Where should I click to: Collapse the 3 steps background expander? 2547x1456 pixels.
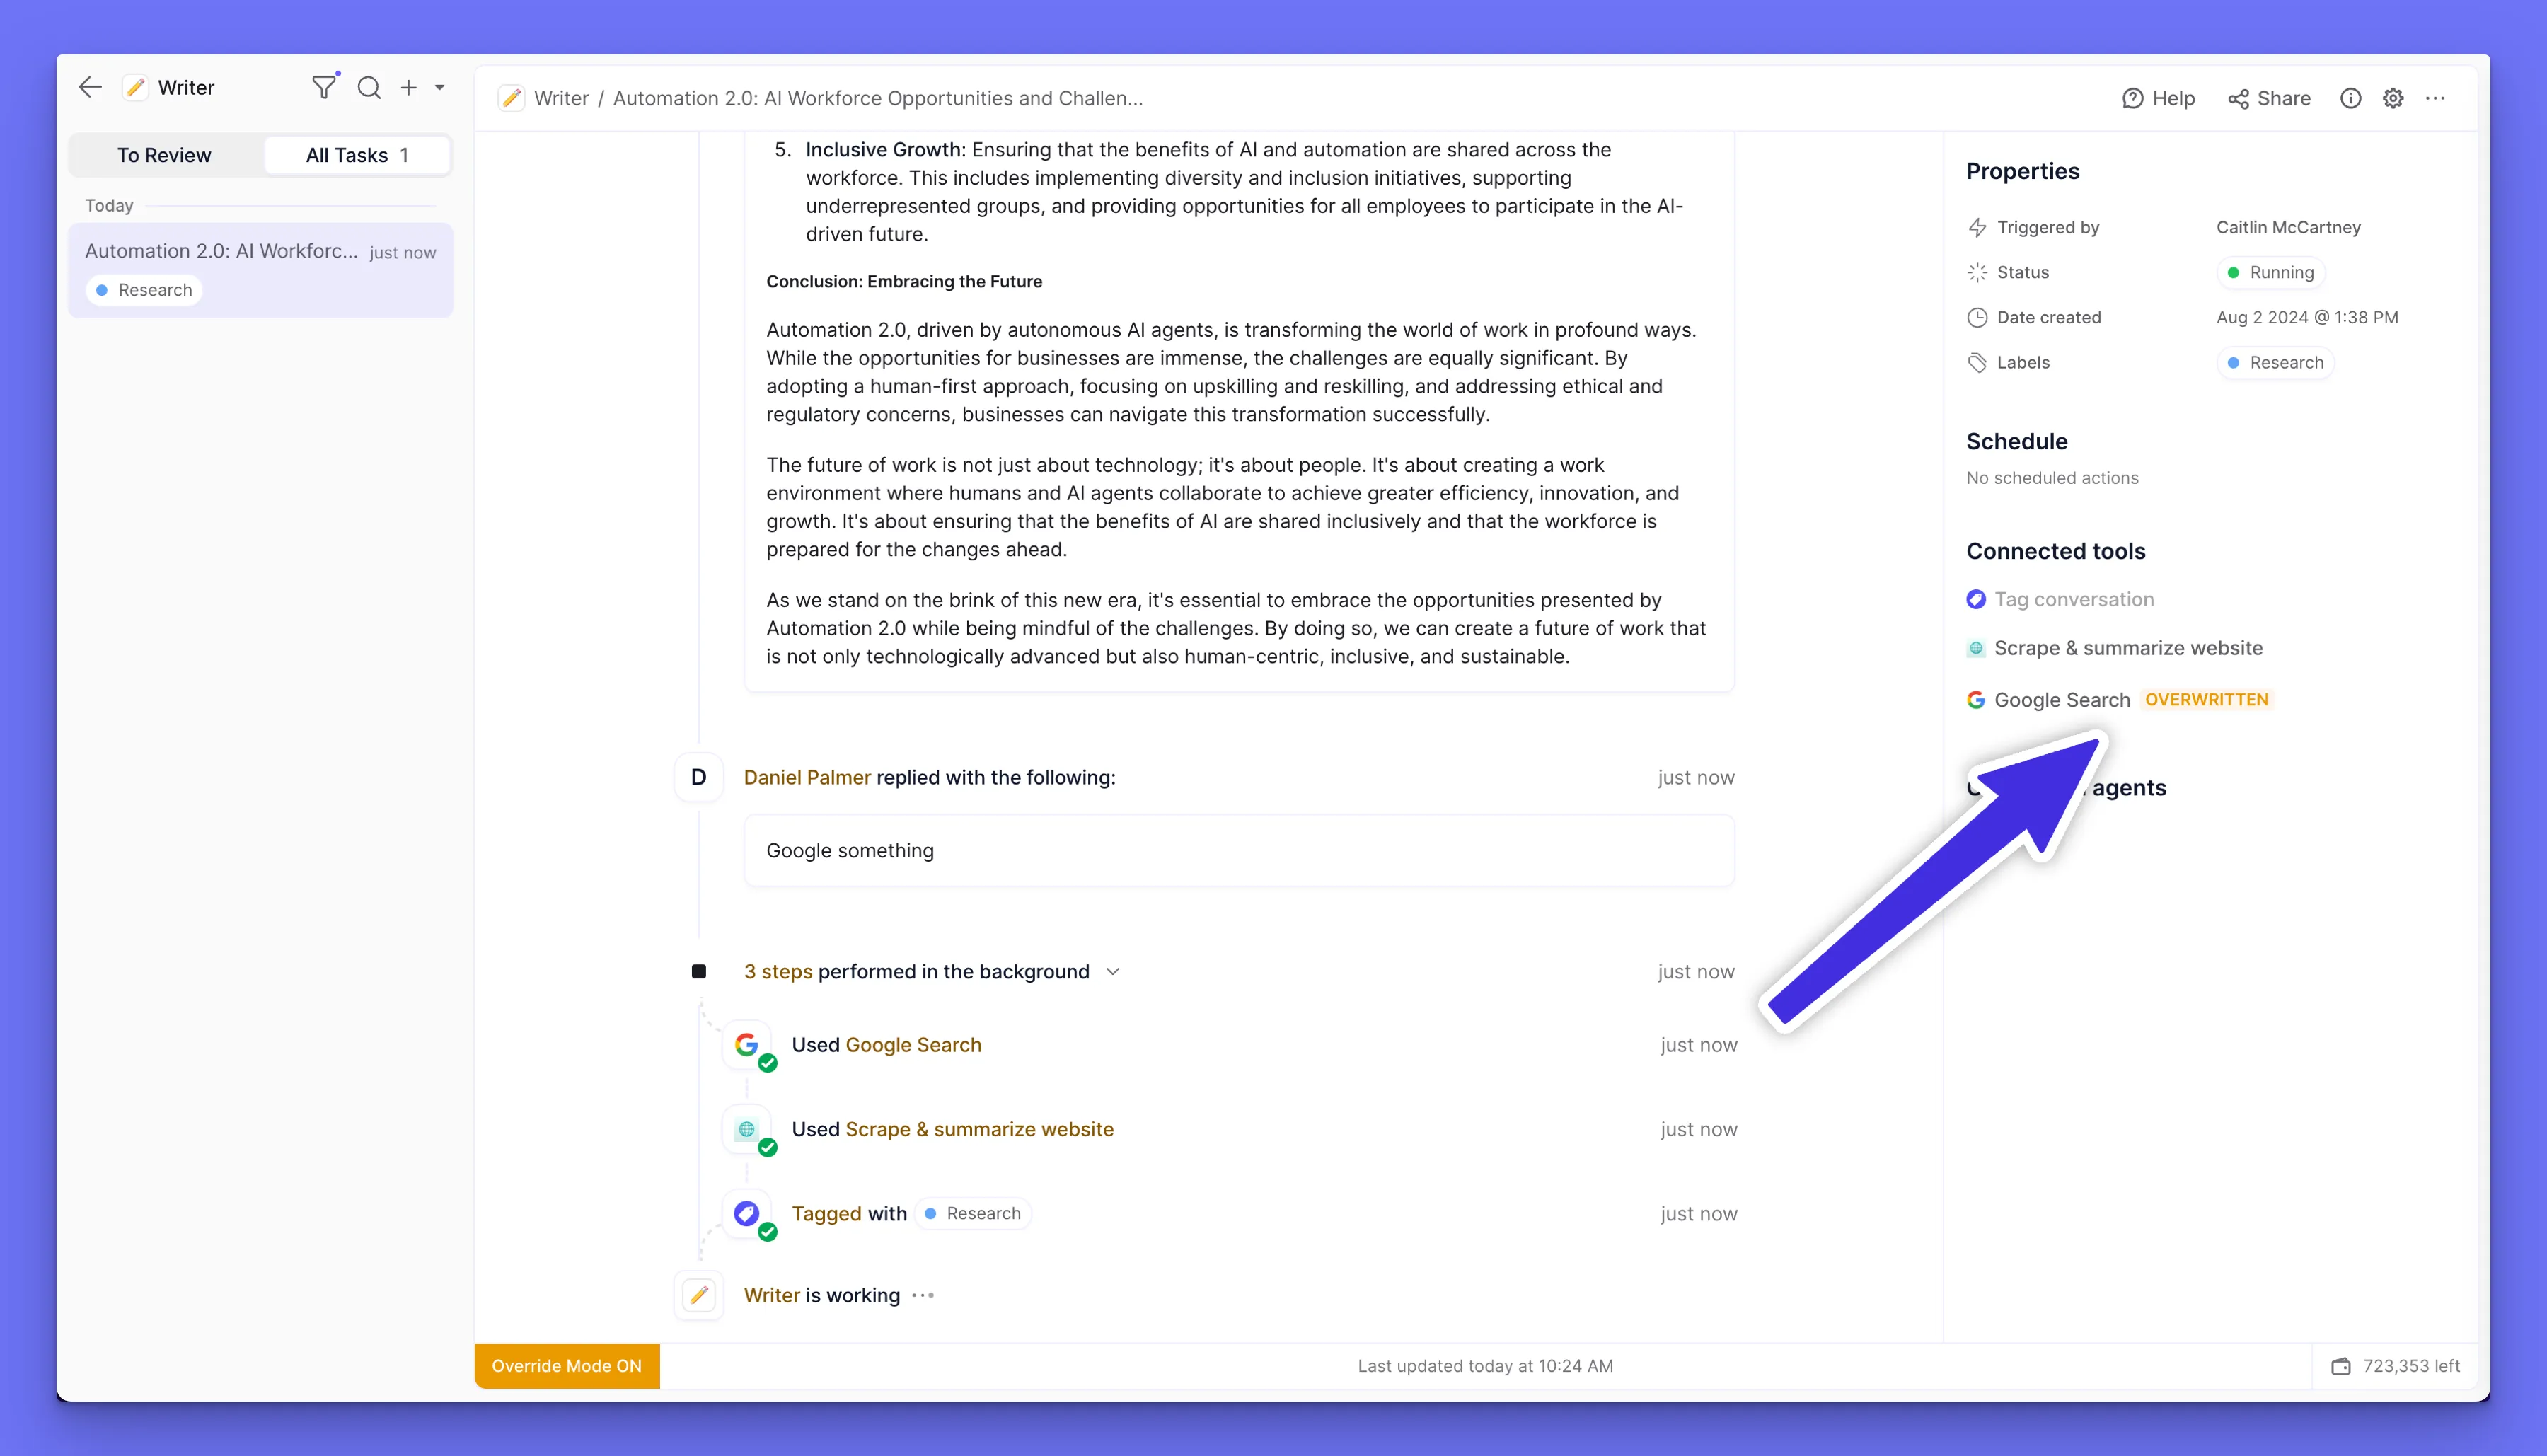click(1113, 971)
